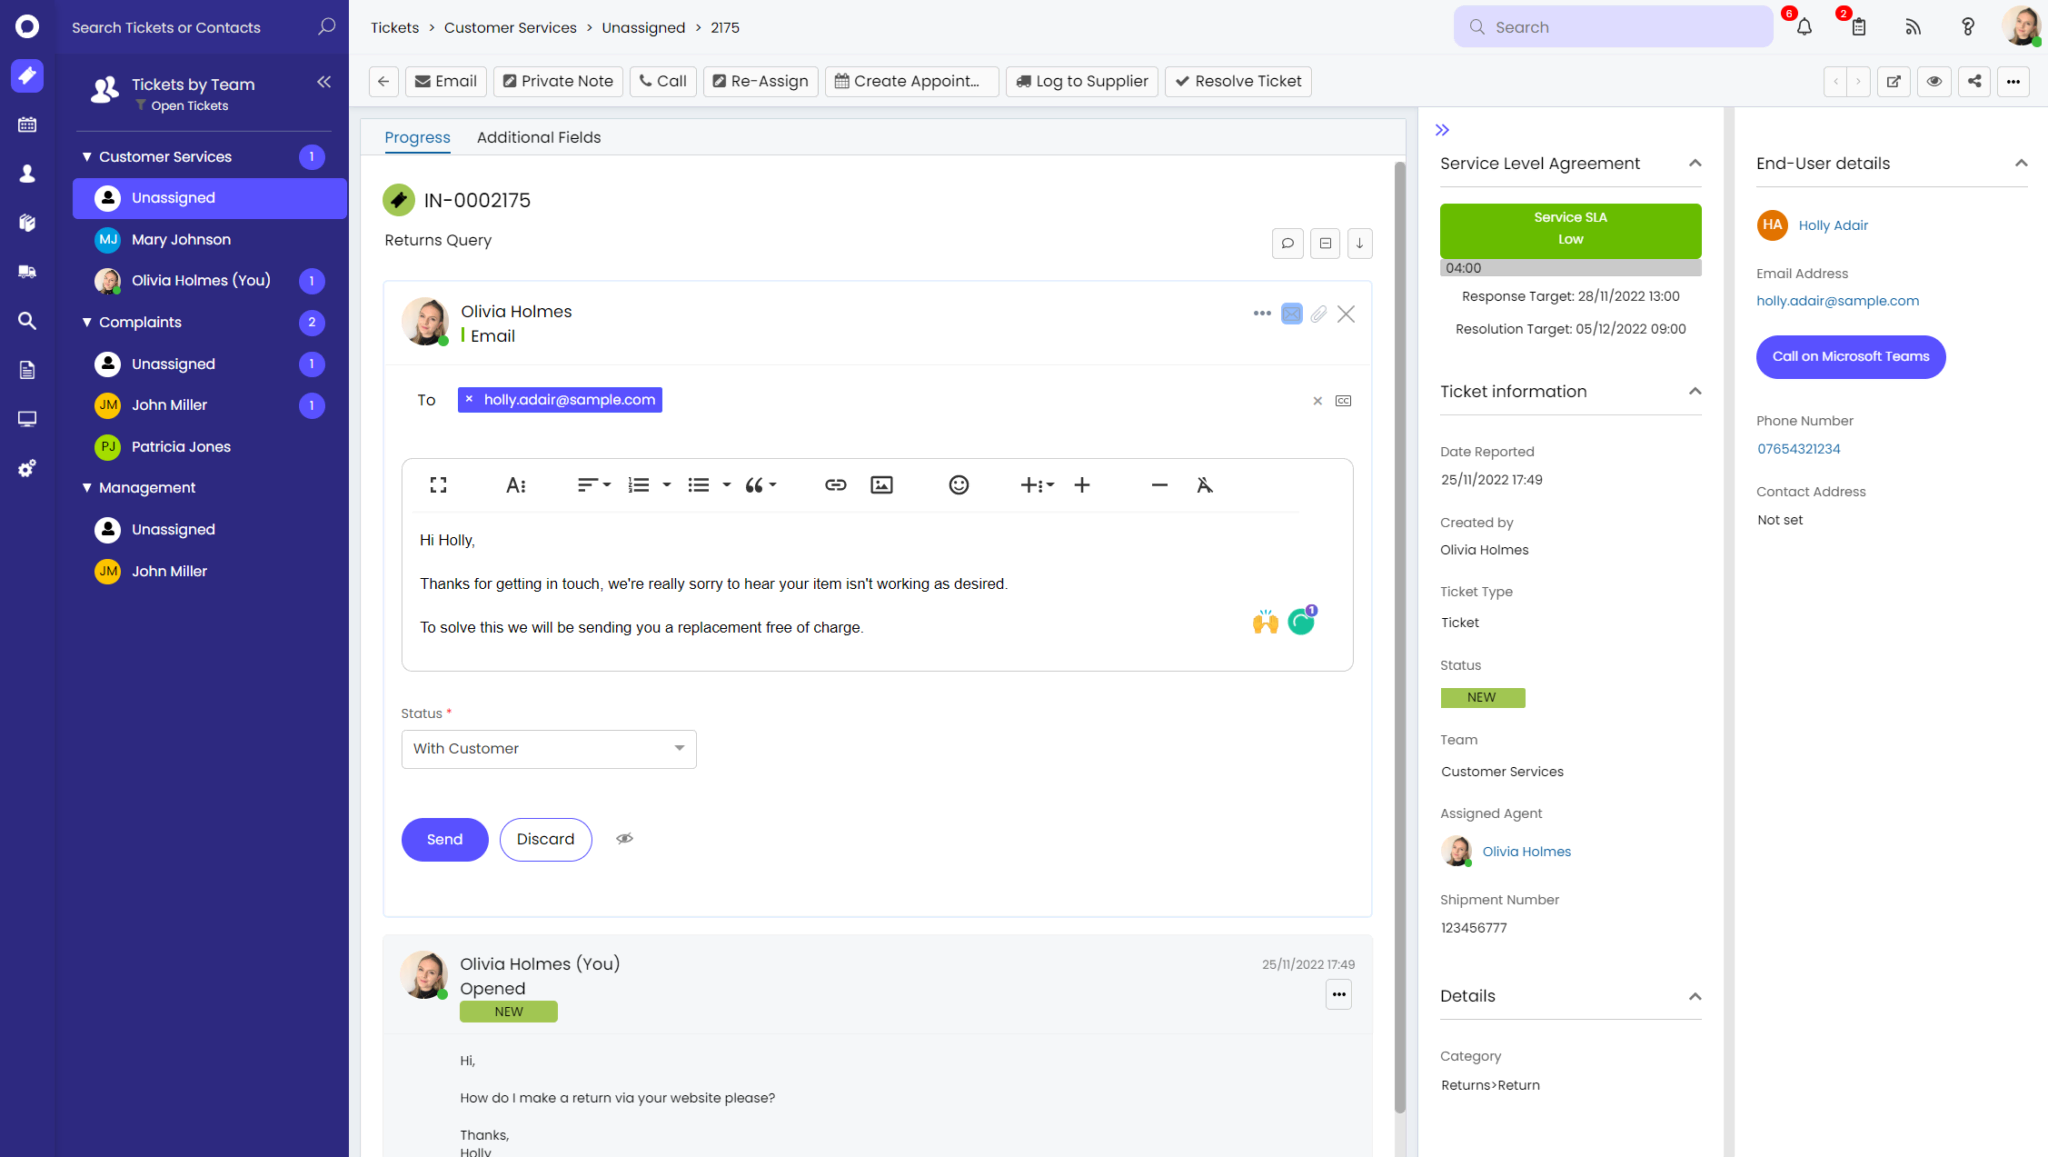The height and width of the screenshot is (1157, 2048).
Task: Open the calendar icon in left sidebar
Action: (x=27, y=125)
